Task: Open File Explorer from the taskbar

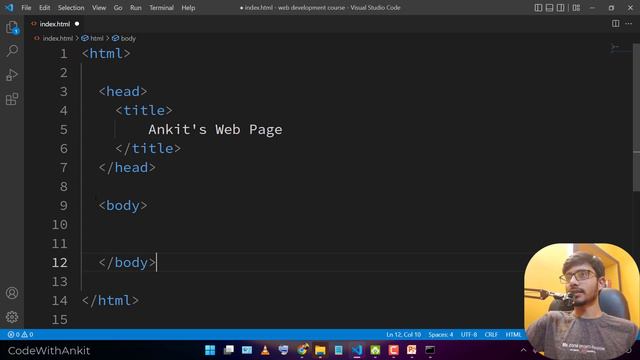Action: [320, 350]
